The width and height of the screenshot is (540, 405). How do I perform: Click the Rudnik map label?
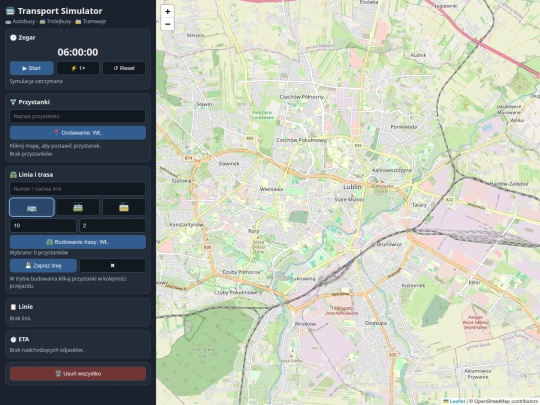[418, 55]
